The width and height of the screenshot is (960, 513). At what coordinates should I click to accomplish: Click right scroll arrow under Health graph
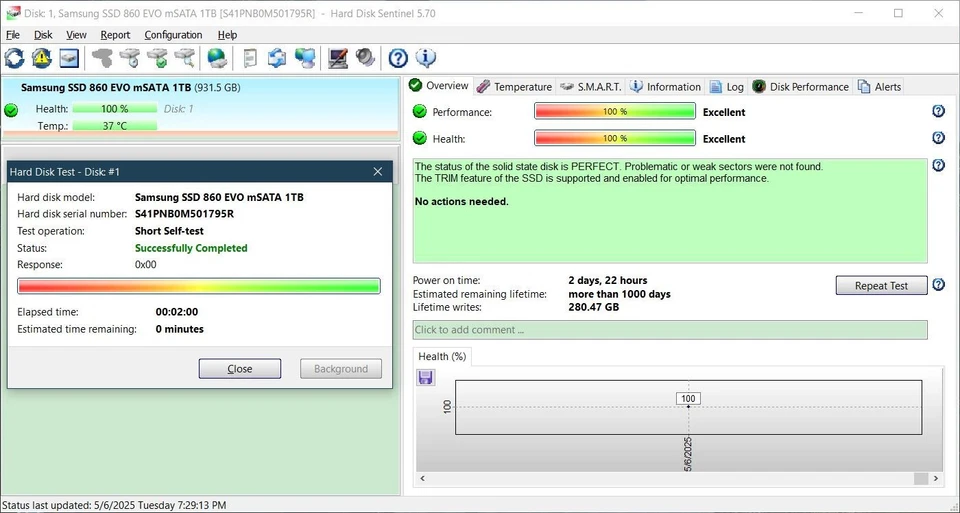click(936, 479)
